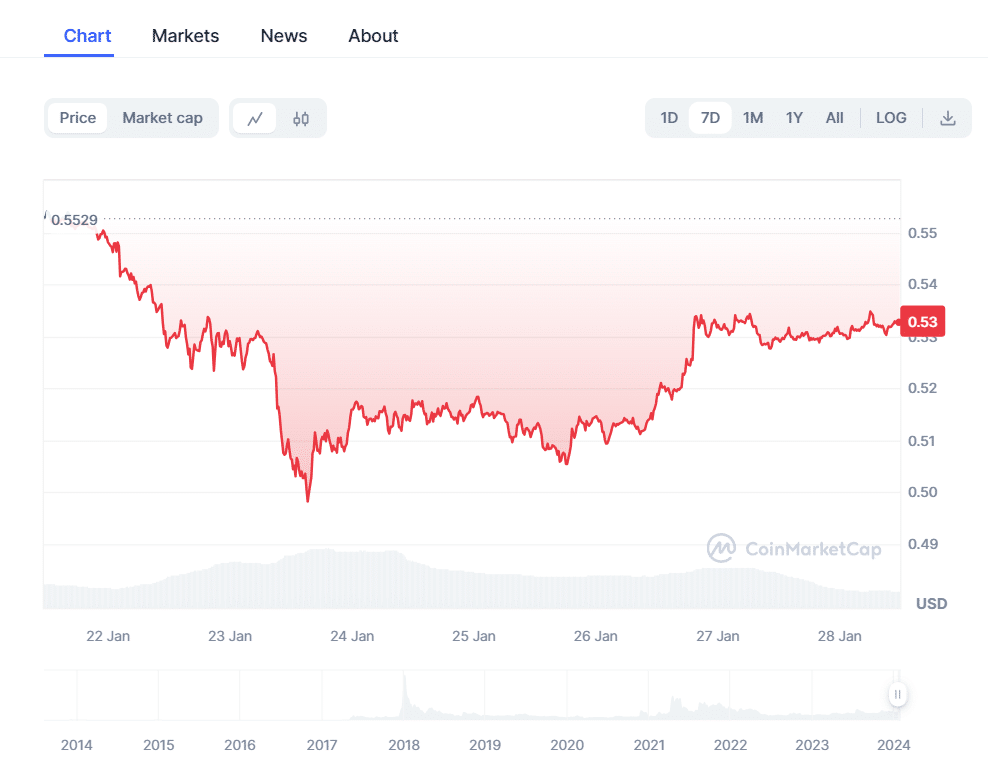Toggle the Price view

pos(78,118)
